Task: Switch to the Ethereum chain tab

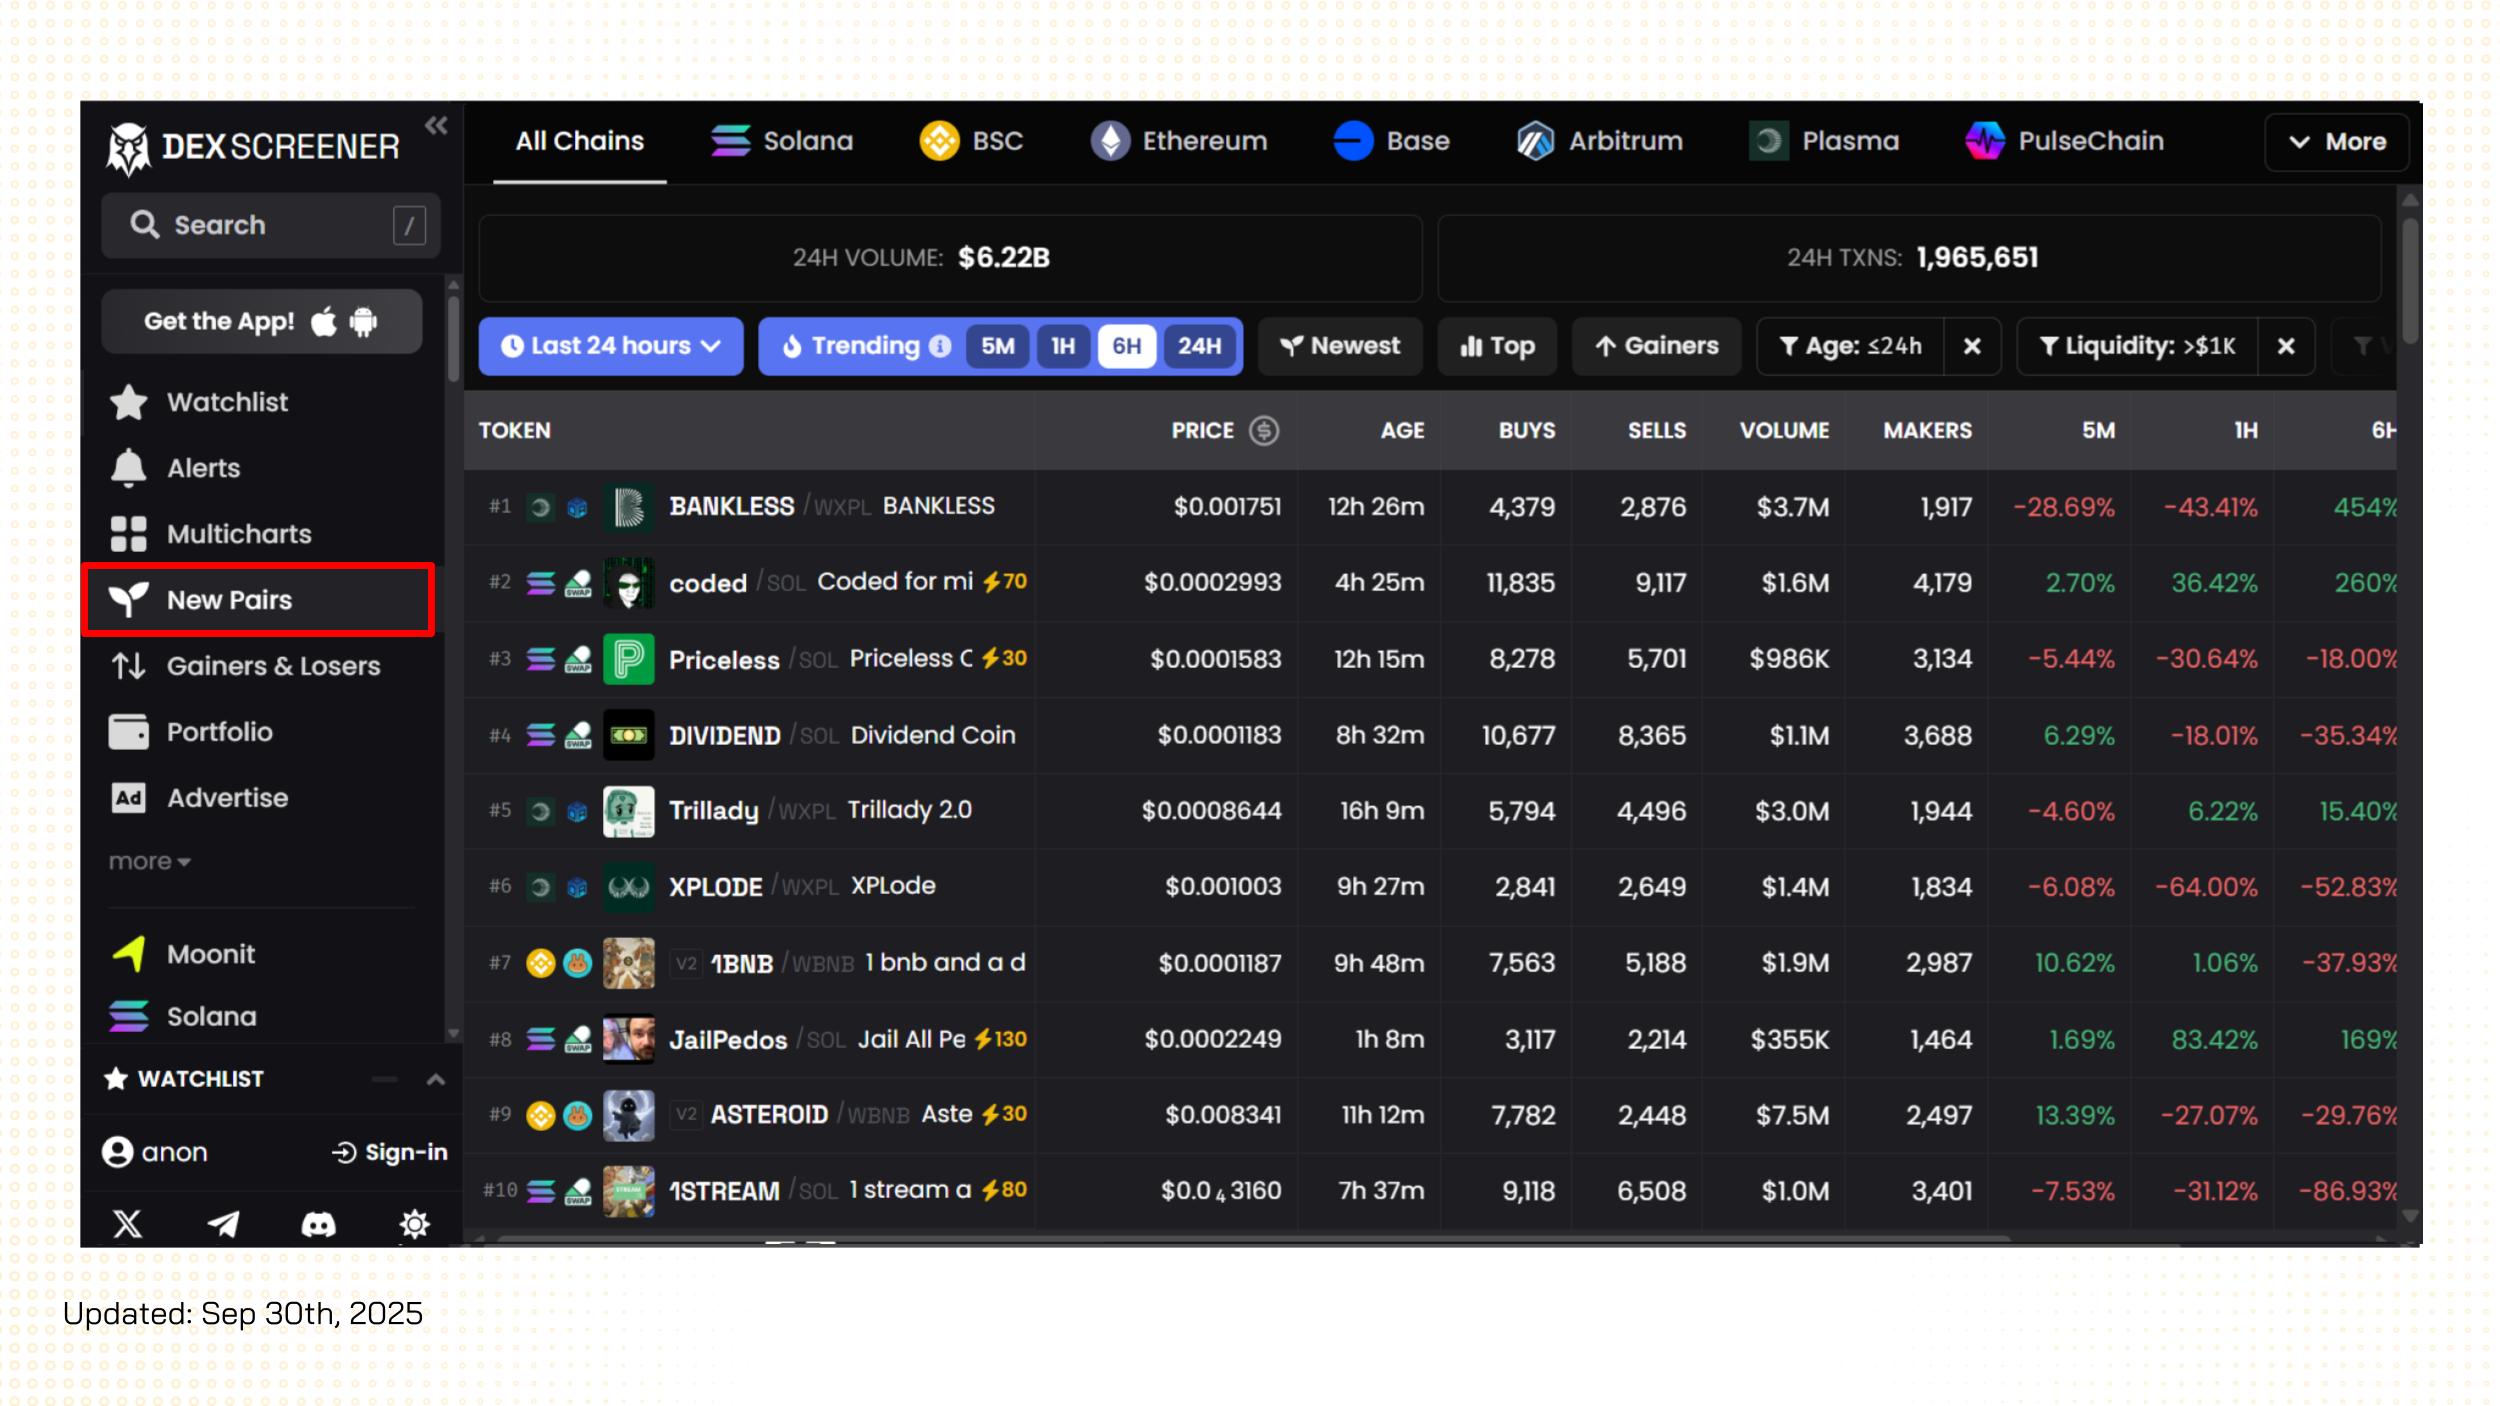Action: click(x=1179, y=141)
